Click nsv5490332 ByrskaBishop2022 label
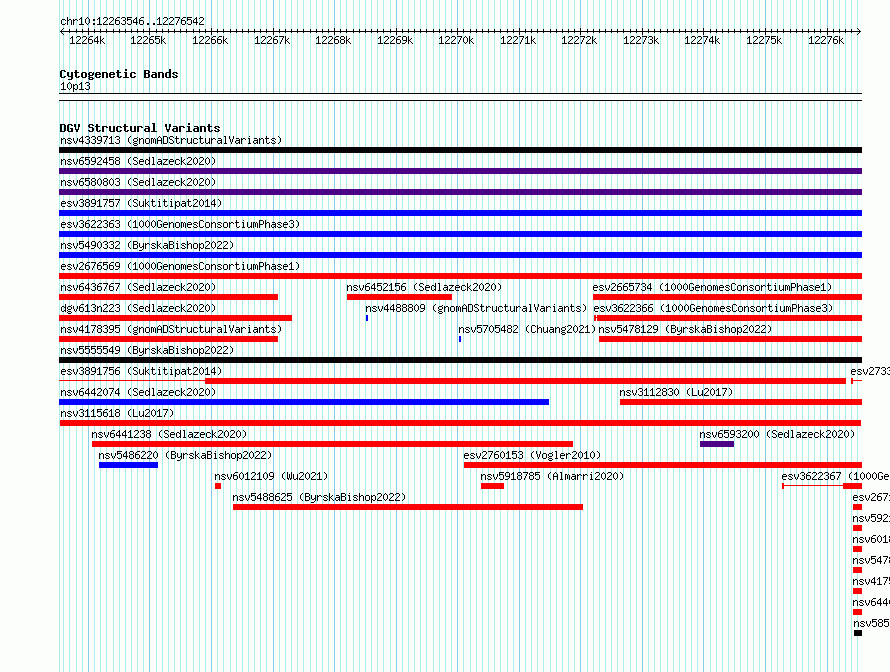 point(147,245)
